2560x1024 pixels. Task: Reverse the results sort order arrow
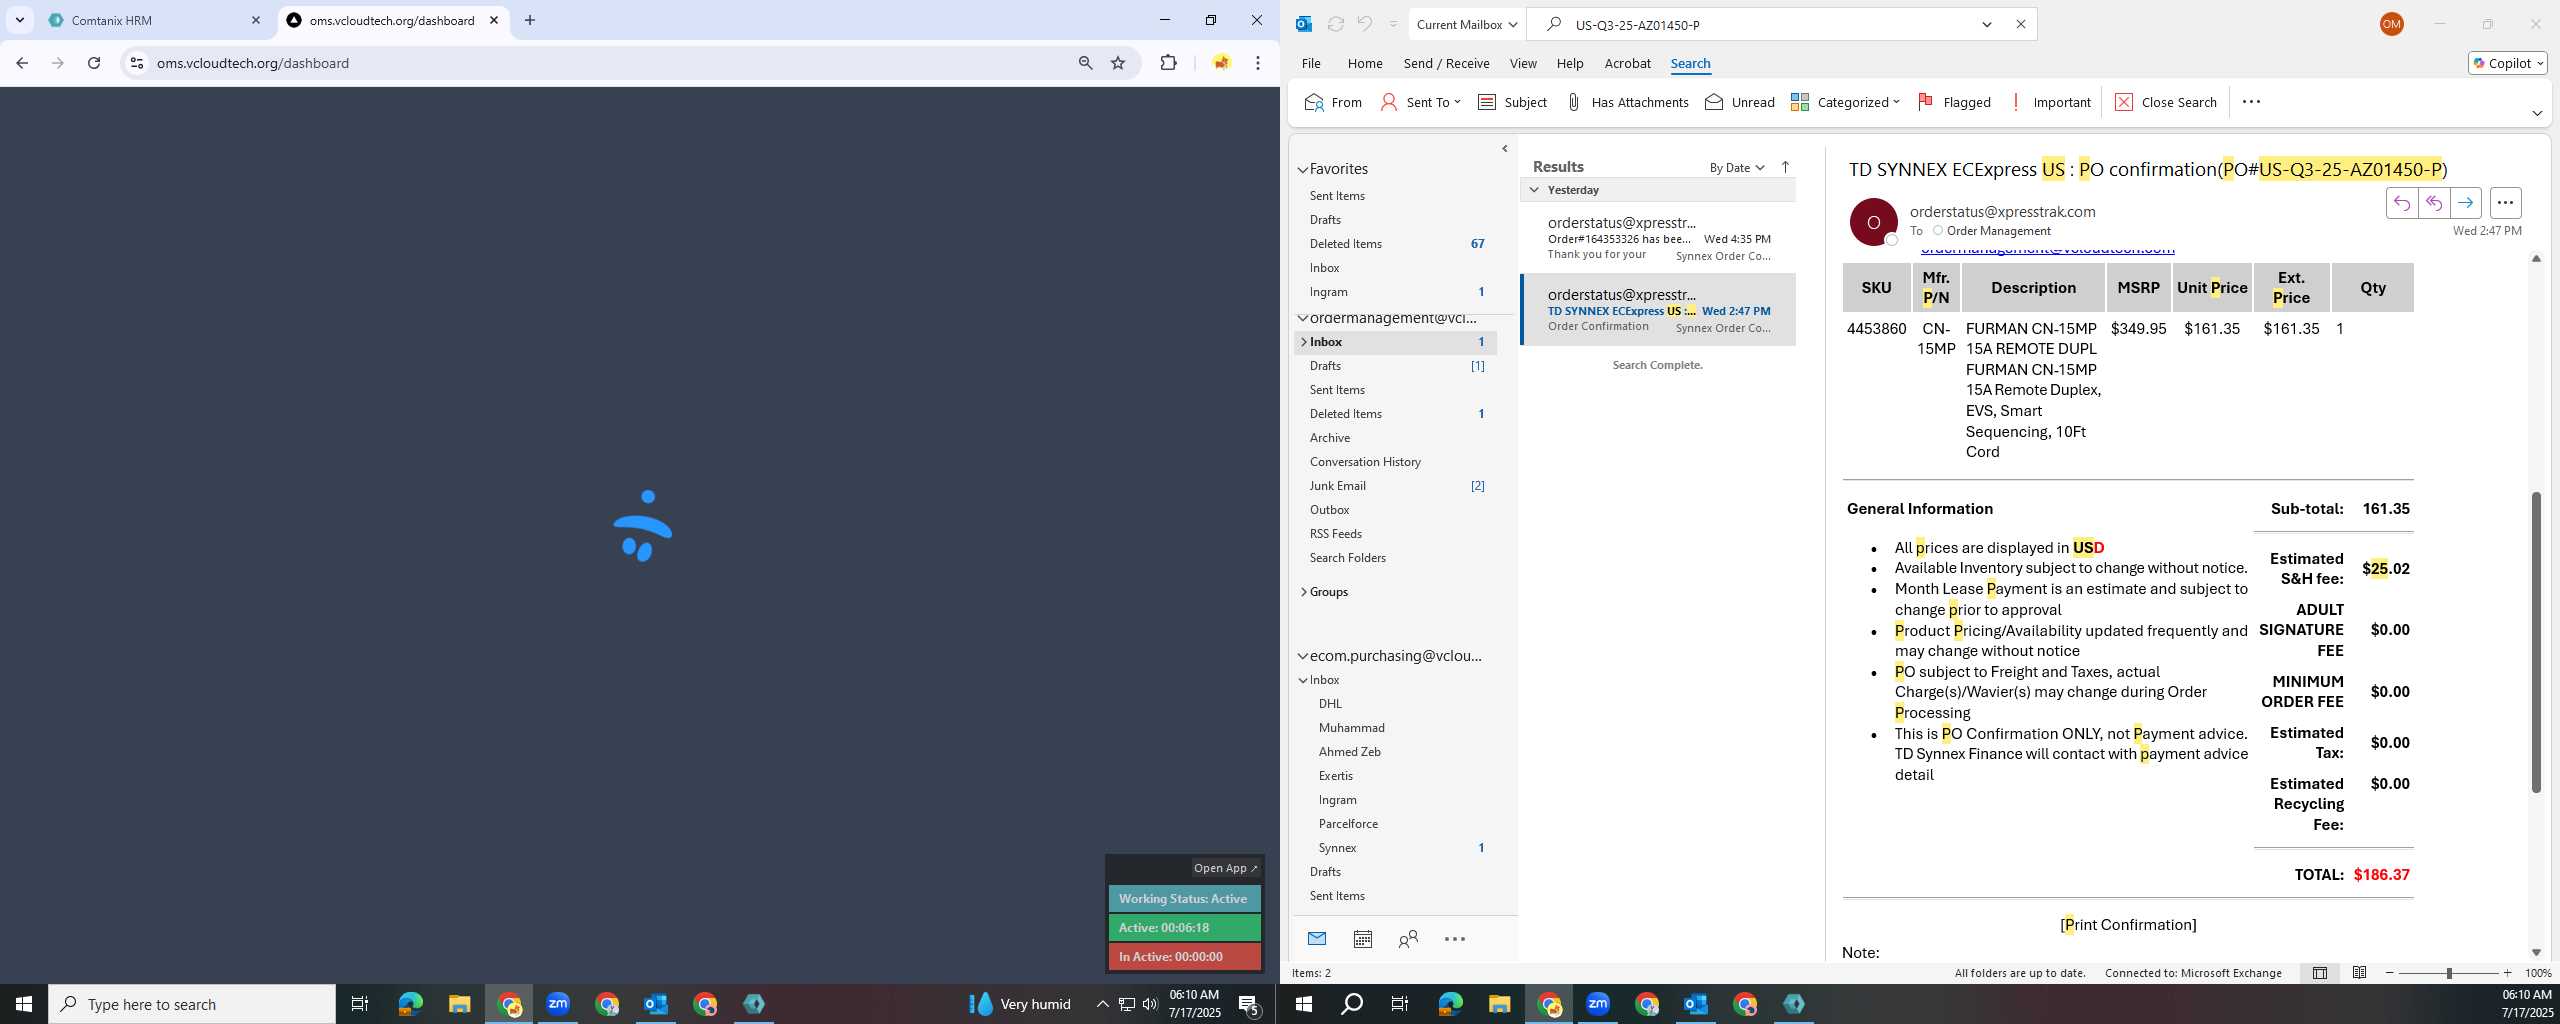click(x=1785, y=167)
